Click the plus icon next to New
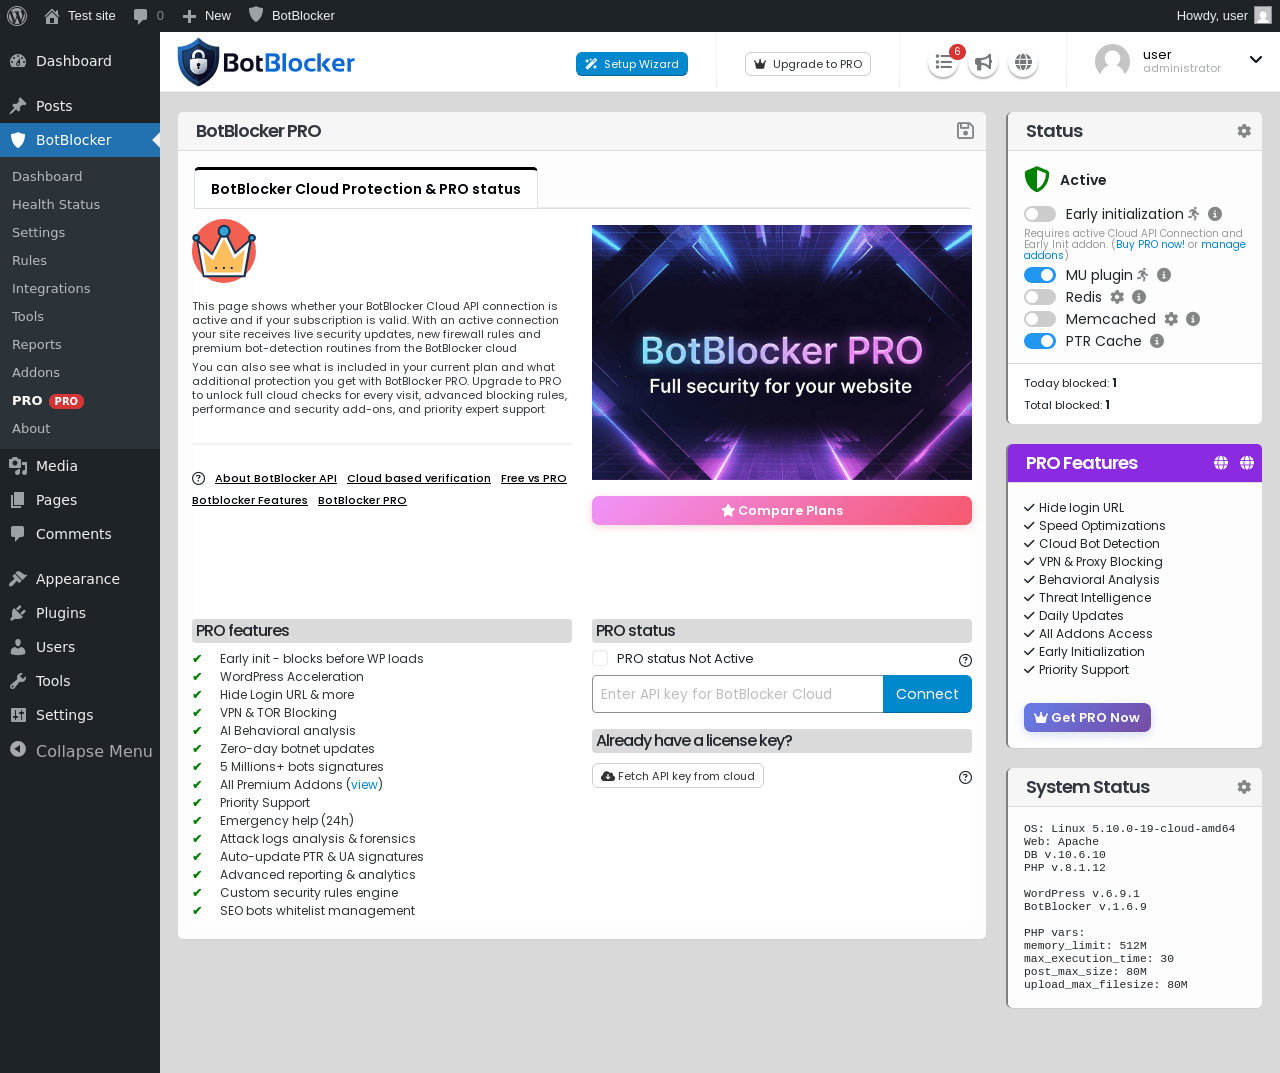Image resolution: width=1280 pixels, height=1073 pixels. tap(189, 16)
